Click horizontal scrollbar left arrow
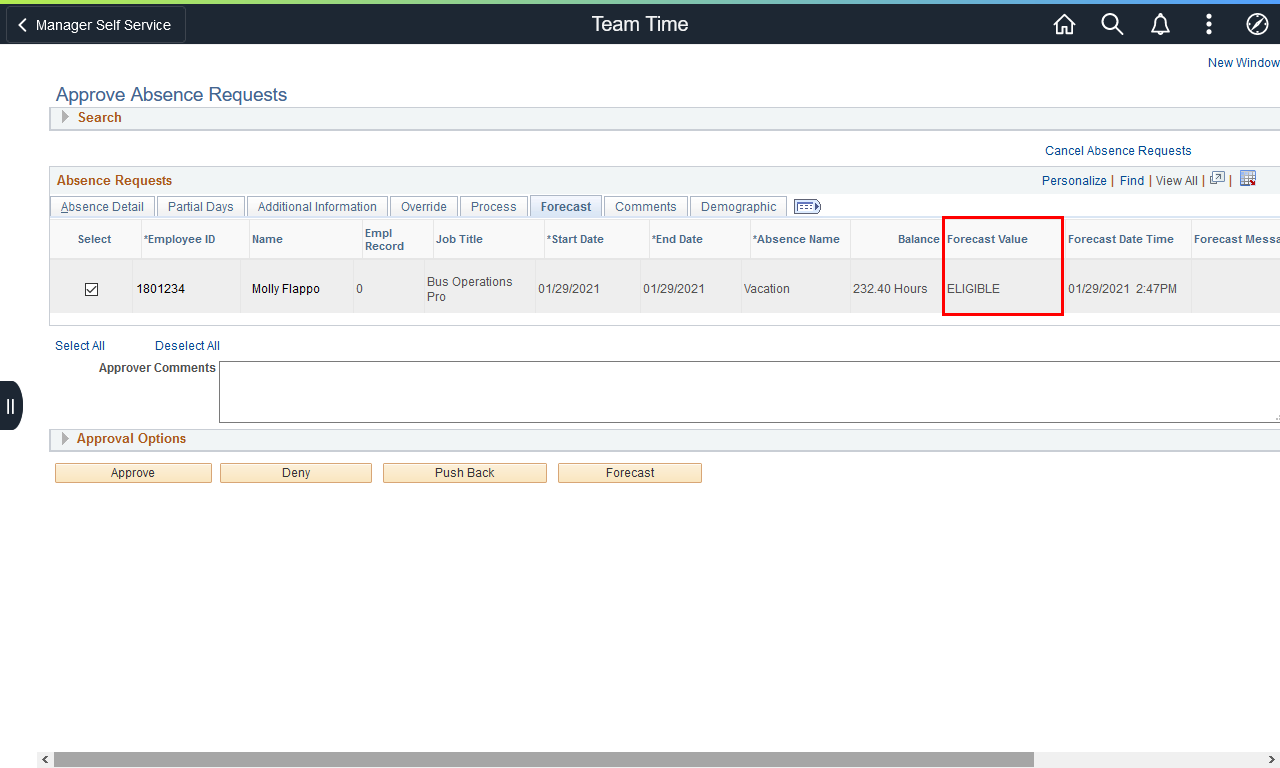 point(43,760)
